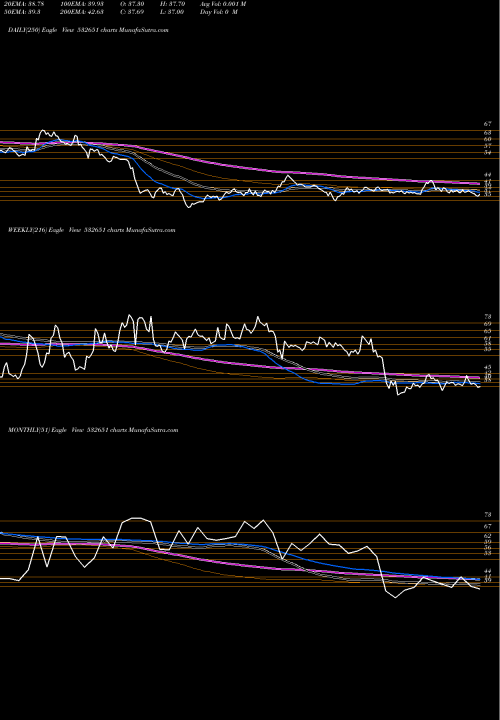Click the close price C: 37.69

pos(134,12)
